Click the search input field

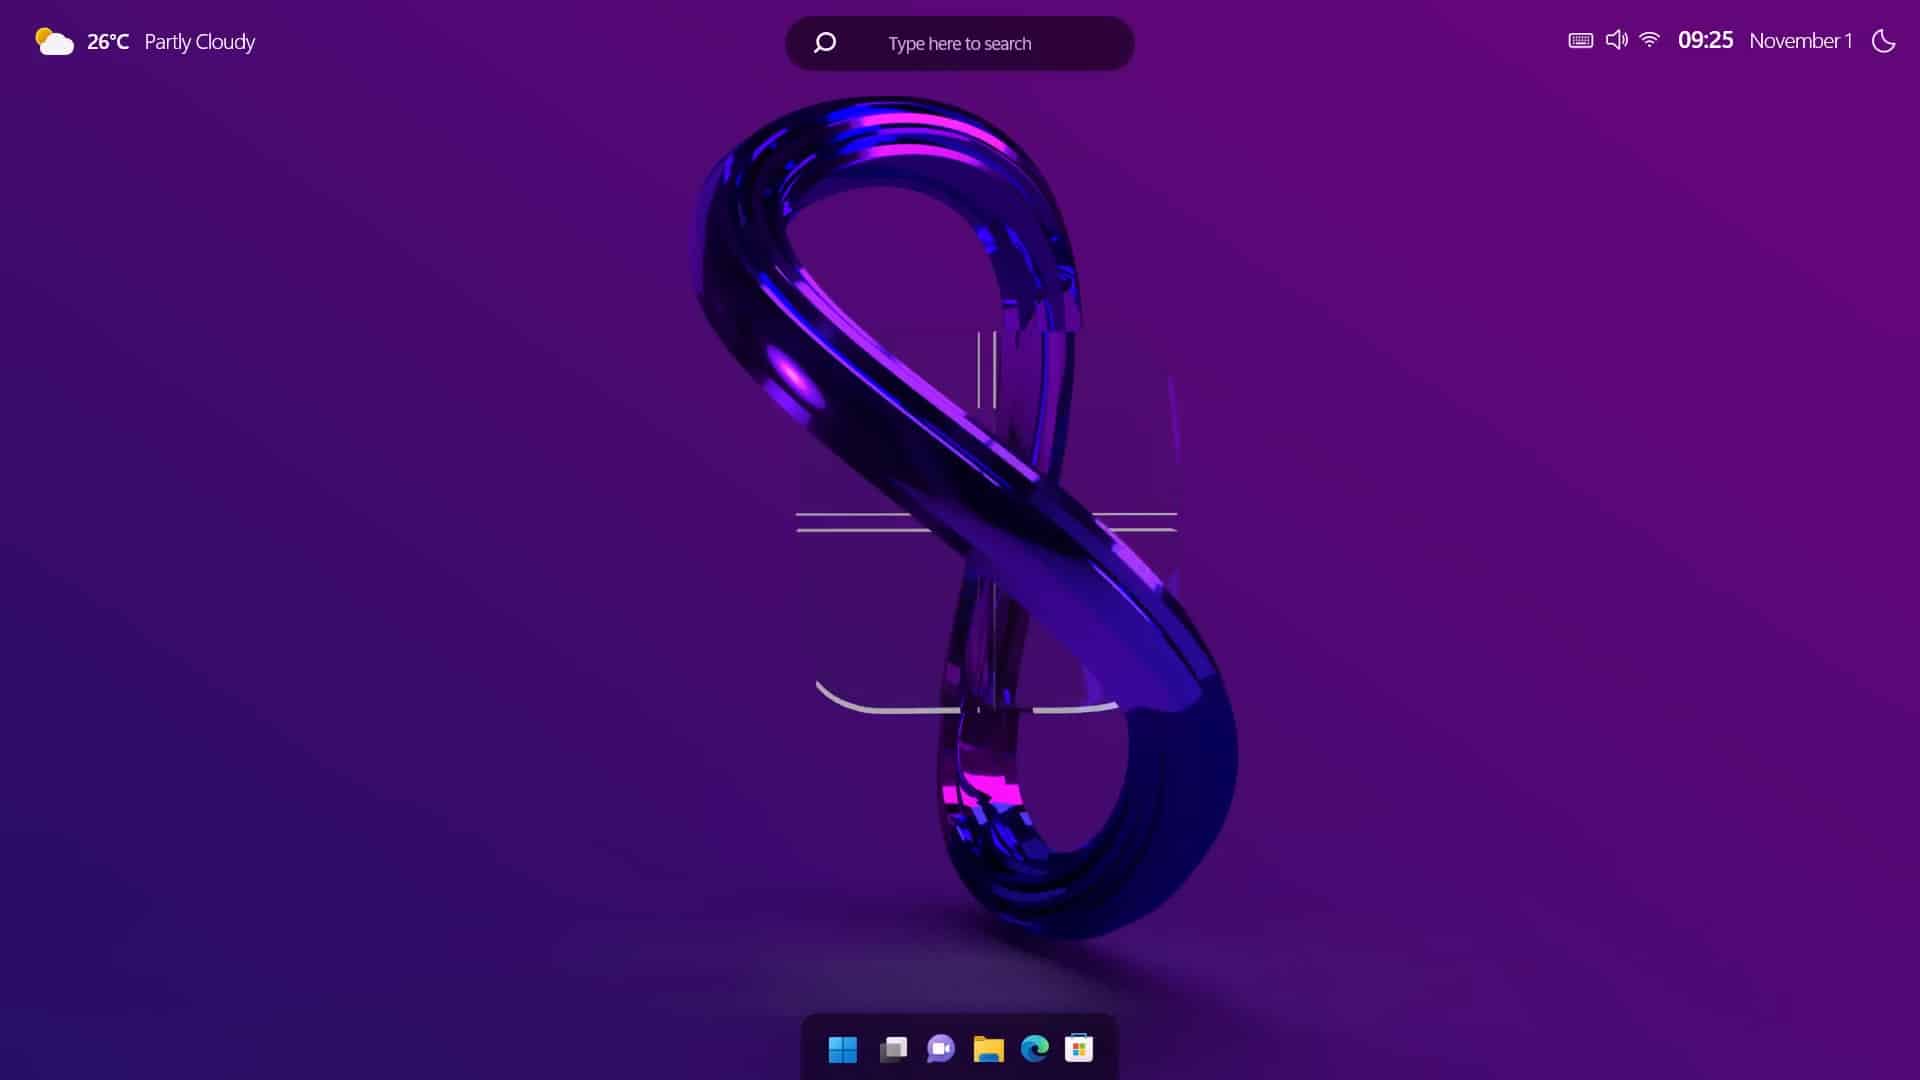[959, 42]
